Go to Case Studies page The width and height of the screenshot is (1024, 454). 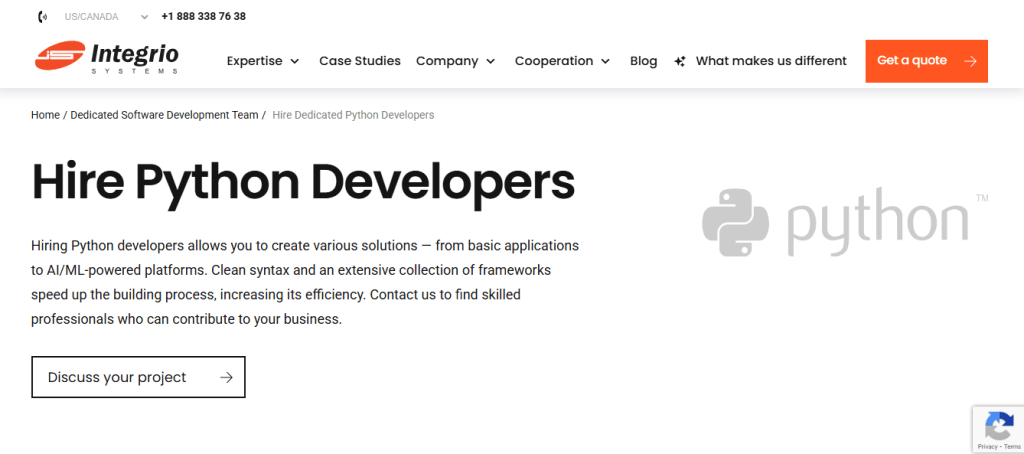pyautogui.click(x=359, y=61)
